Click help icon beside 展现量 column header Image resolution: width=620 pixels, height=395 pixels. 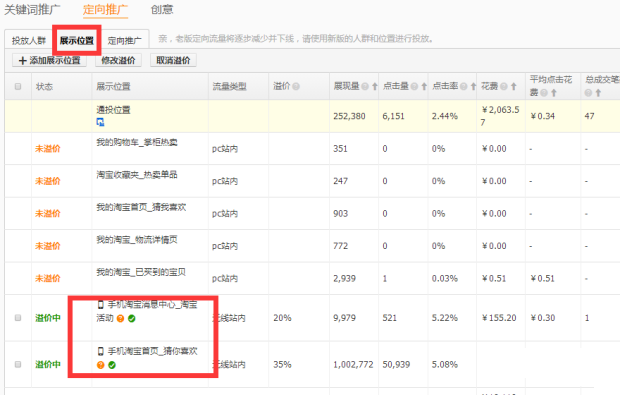click(365, 86)
